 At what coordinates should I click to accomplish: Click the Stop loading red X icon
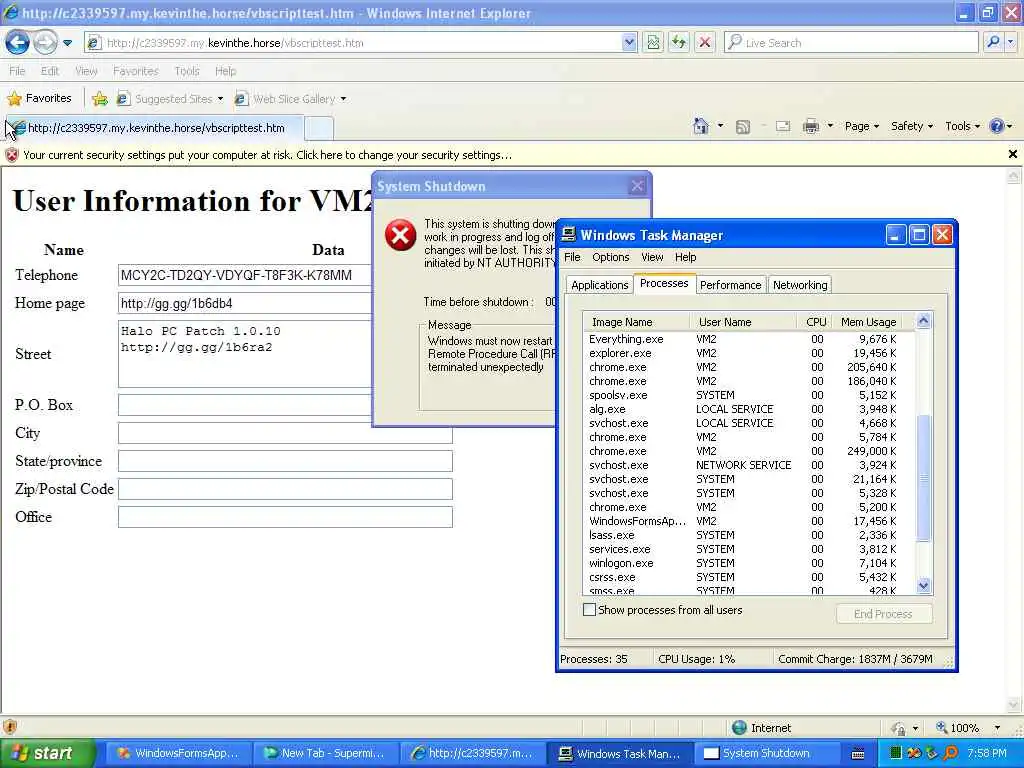click(x=705, y=42)
